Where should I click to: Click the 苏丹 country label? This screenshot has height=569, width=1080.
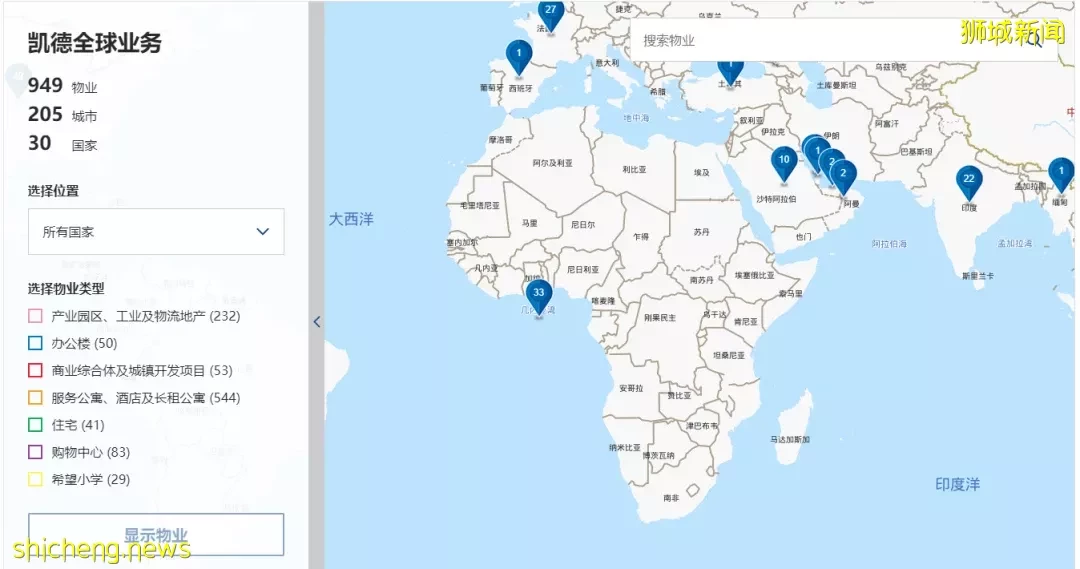click(x=702, y=232)
